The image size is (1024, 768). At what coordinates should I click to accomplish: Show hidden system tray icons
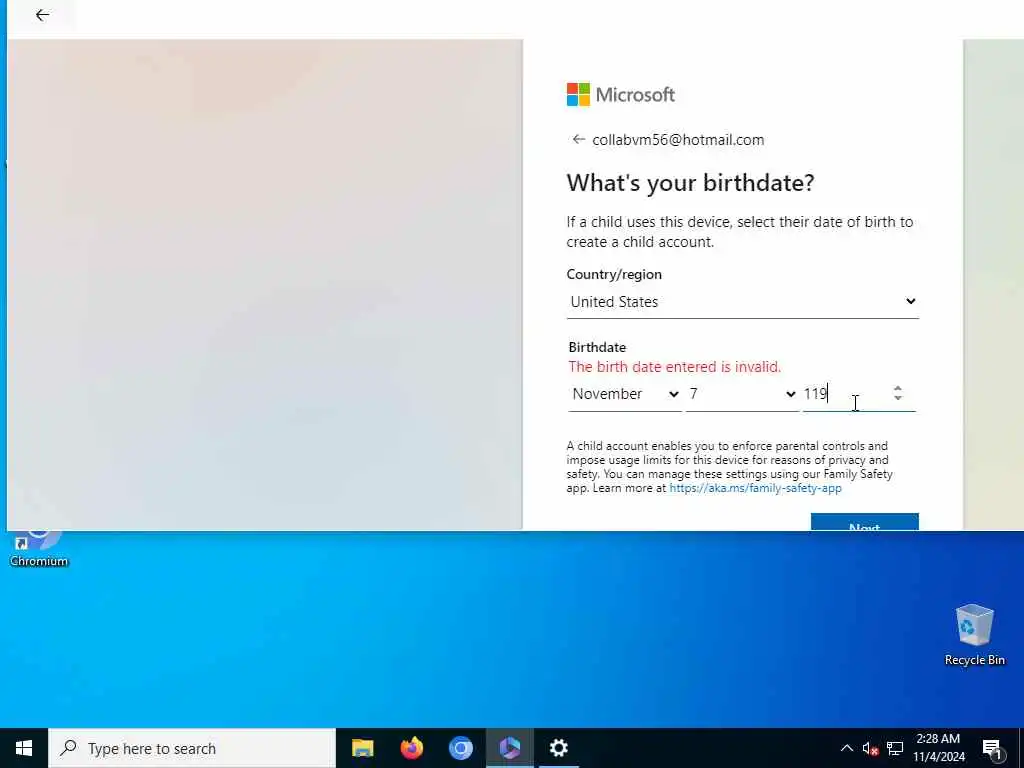pyautogui.click(x=846, y=748)
